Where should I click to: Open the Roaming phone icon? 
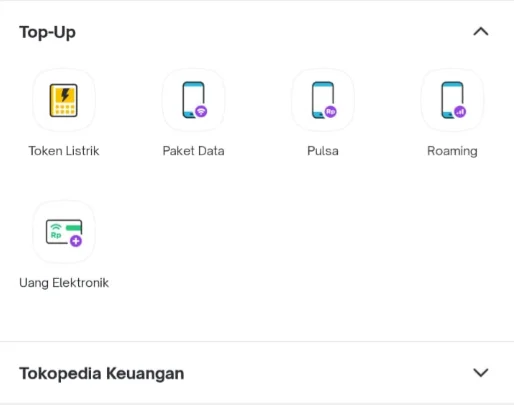(x=453, y=100)
